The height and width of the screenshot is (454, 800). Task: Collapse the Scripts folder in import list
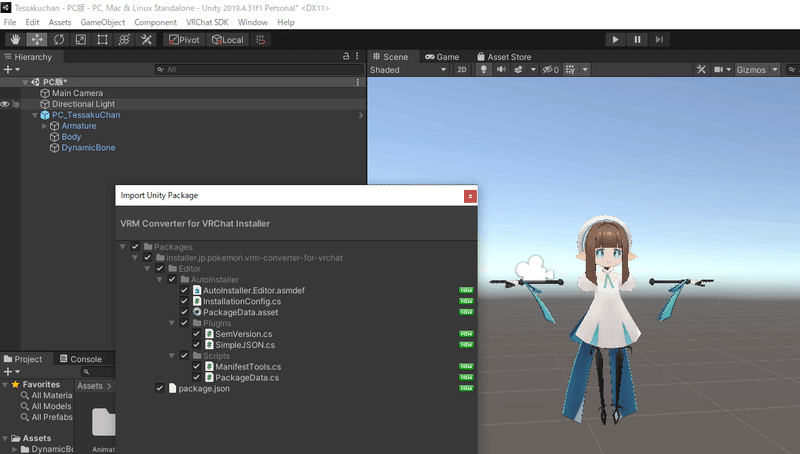[172, 356]
